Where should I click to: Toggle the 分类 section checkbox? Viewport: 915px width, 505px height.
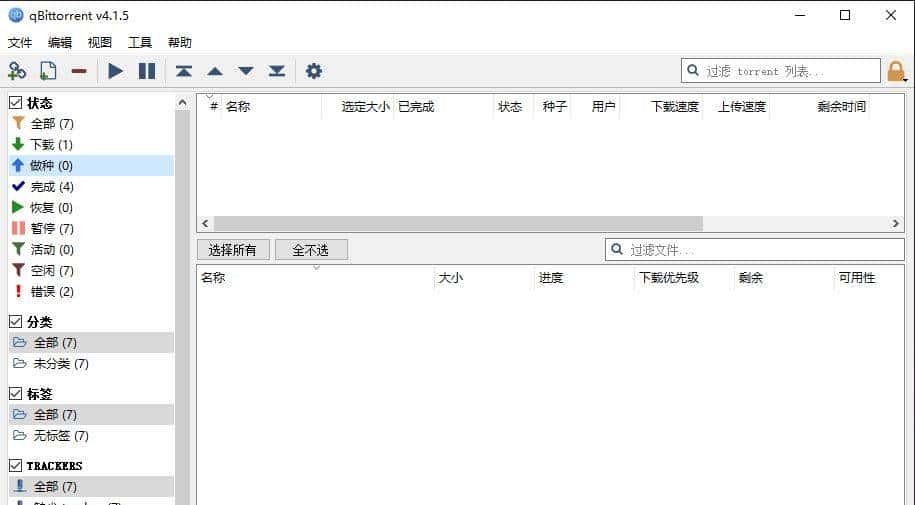pyautogui.click(x=16, y=322)
